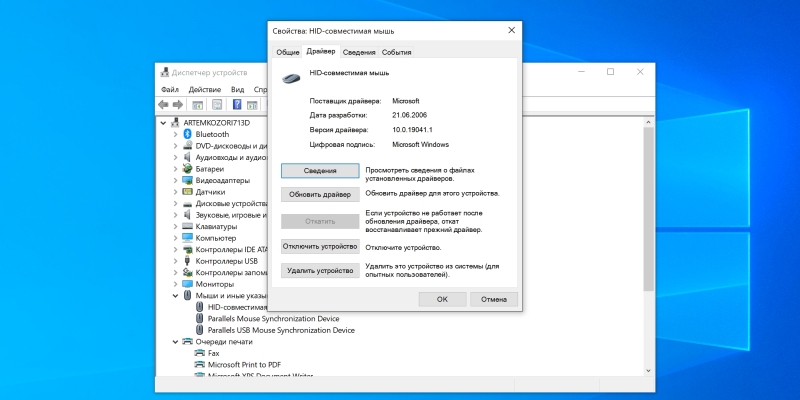
Task: Click the Parallels Mouse Synchronization Device icon
Action: point(199,319)
